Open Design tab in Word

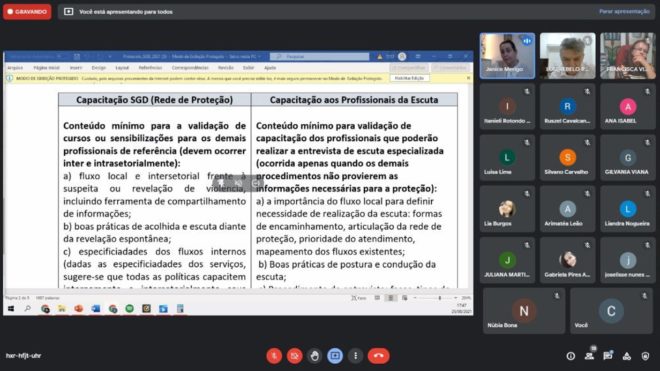click(99, 67)
